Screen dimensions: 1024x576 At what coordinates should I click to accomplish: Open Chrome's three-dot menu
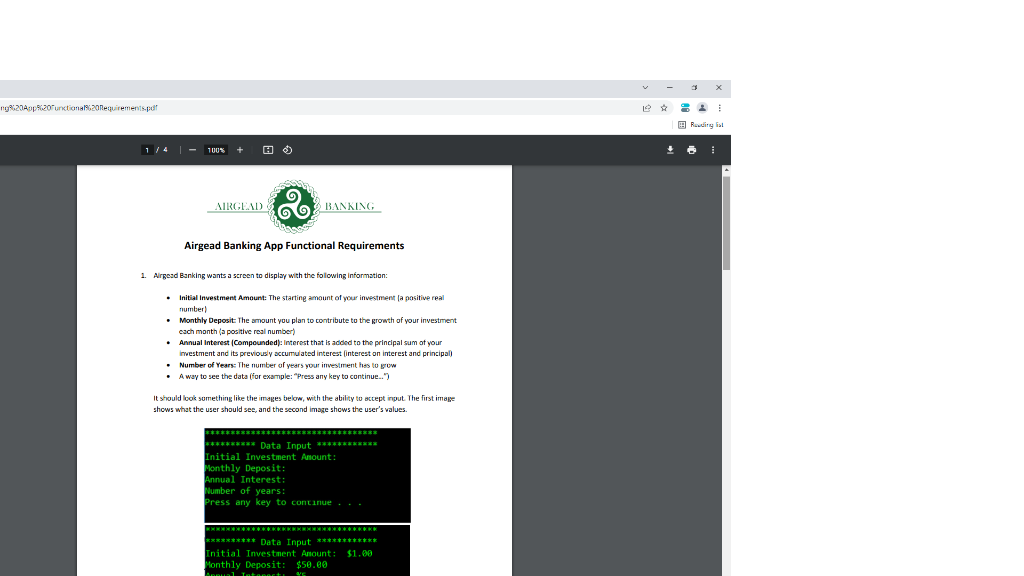(720, 108)
